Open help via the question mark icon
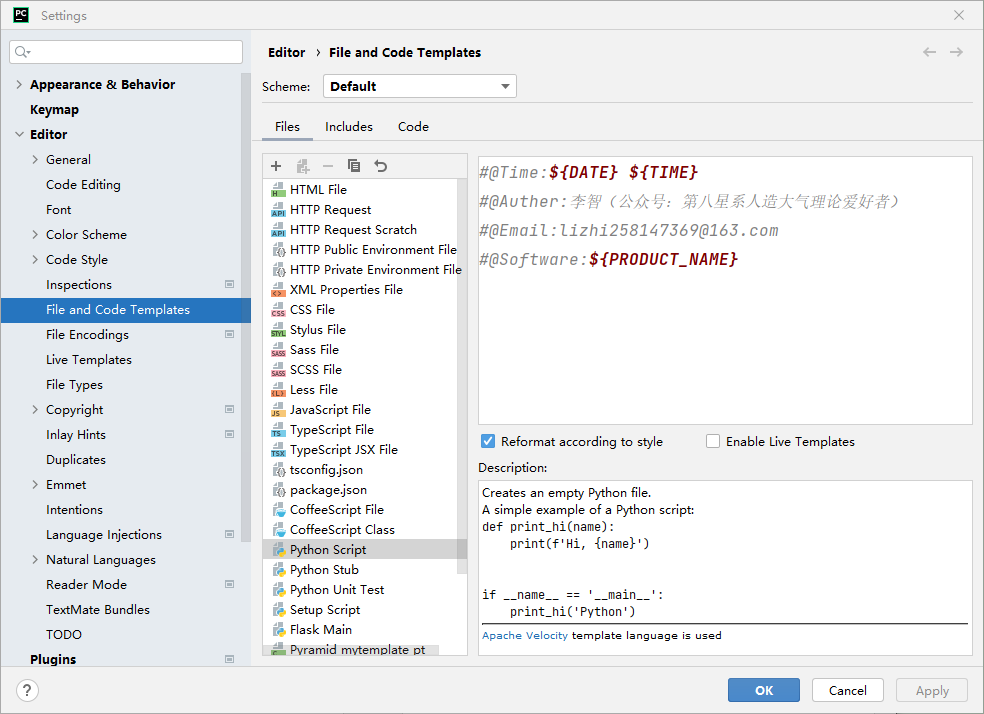Image resolution: width=984 pixels, height=714 pixels. pos(27,691)
